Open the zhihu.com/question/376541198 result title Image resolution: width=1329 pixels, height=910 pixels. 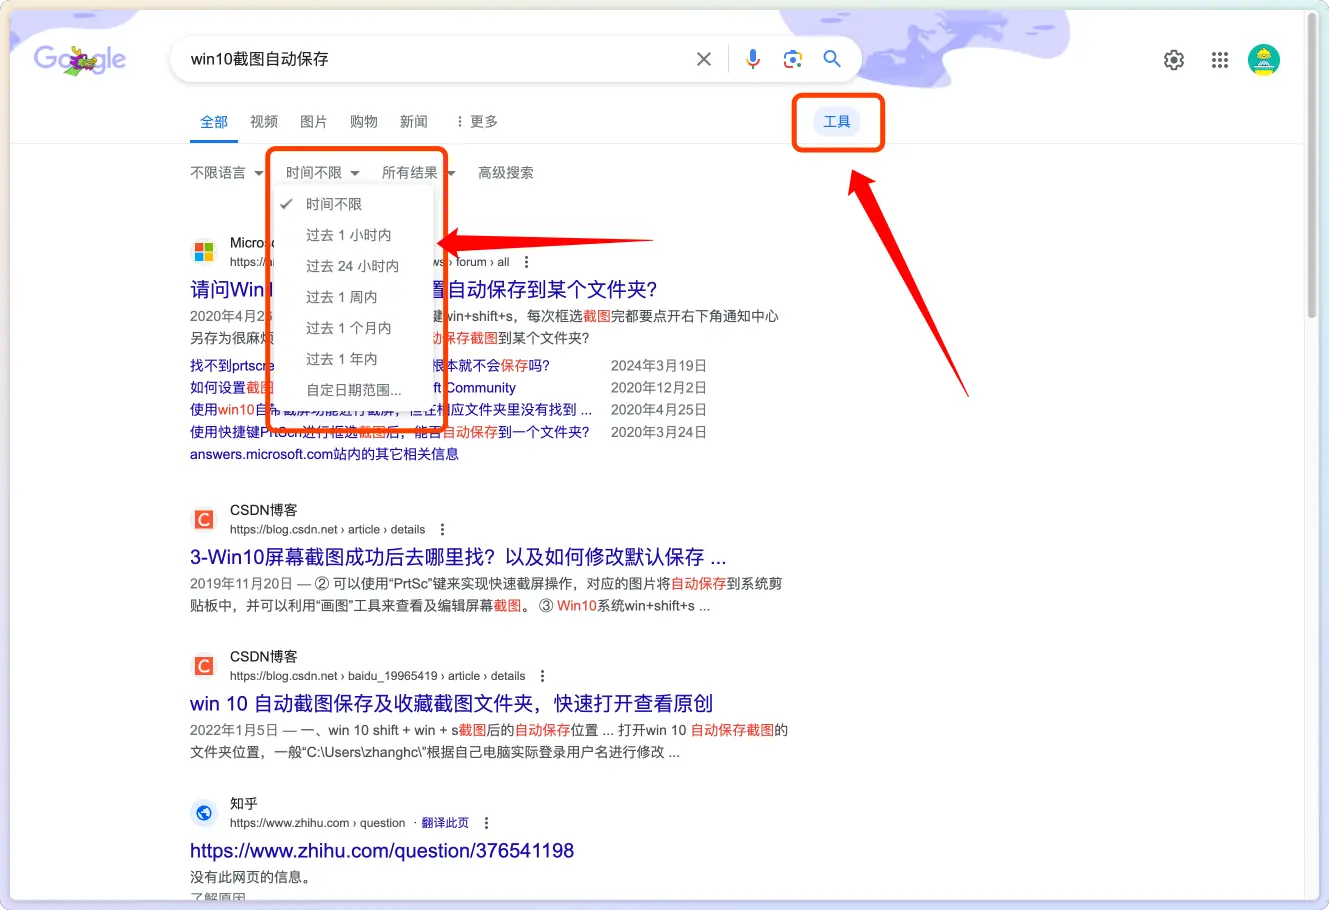coord(382,851)
